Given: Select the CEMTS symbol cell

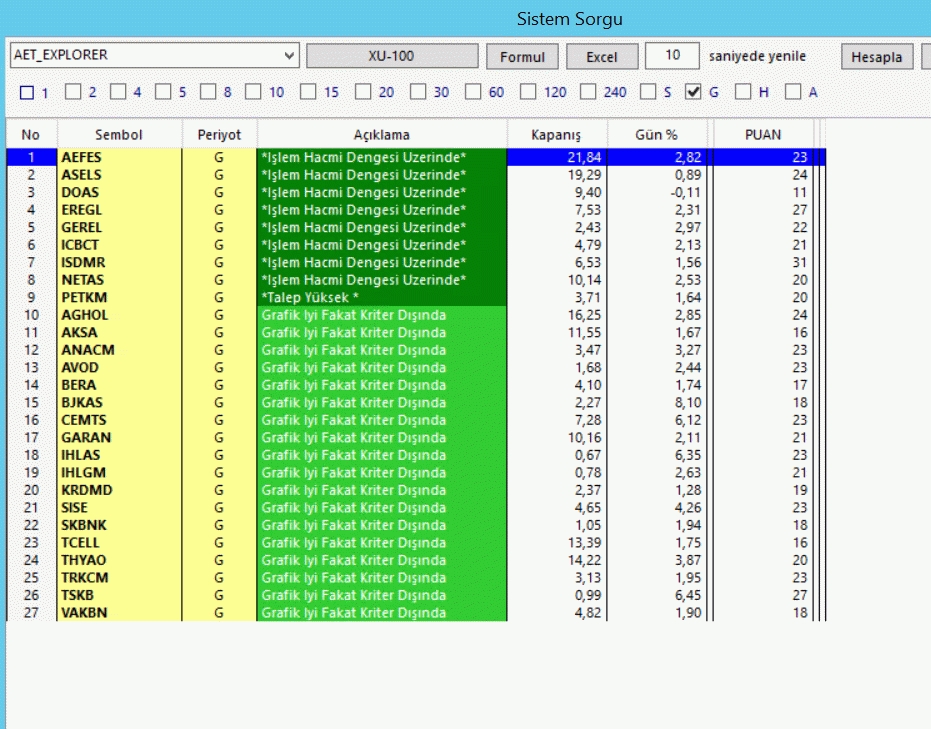Looking at the screenshot, I should tap(119, 420).
